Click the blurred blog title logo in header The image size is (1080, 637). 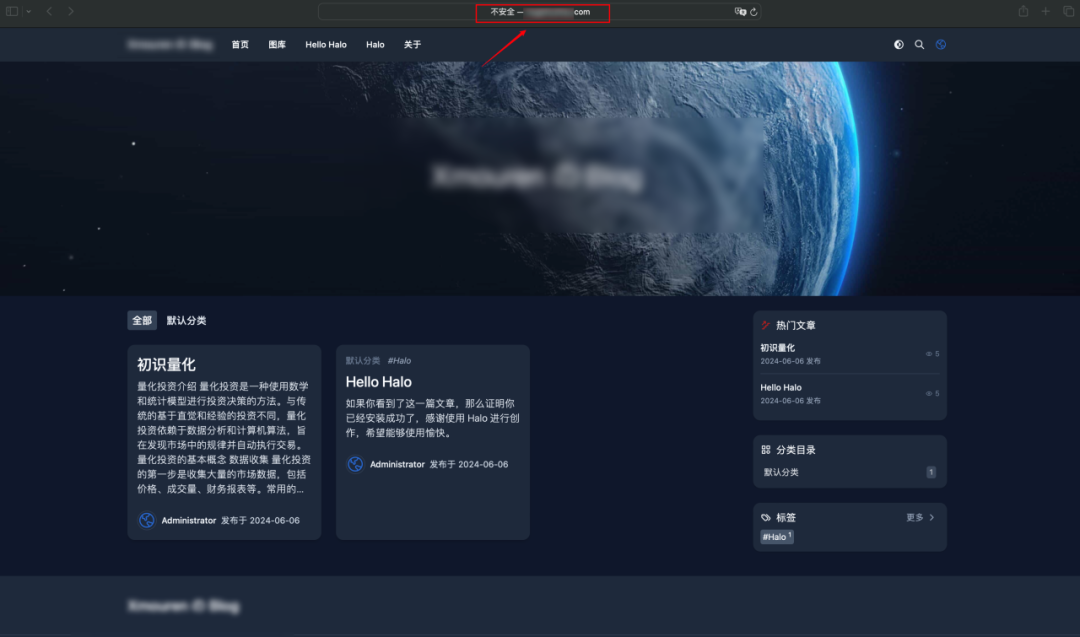(x=170, y=45)
